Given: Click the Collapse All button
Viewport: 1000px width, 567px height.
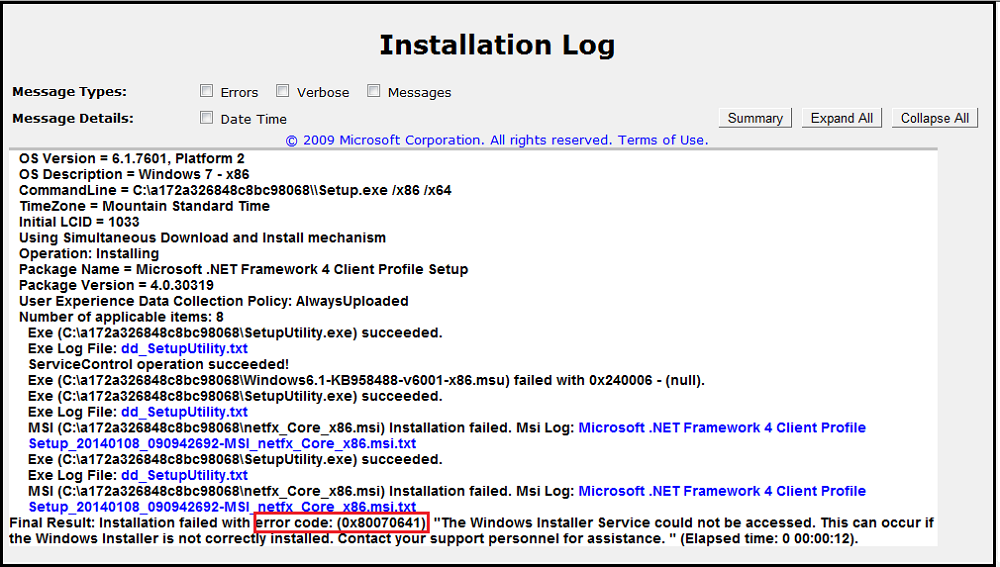Looking at the screenshot, I should tap(934, 118).
